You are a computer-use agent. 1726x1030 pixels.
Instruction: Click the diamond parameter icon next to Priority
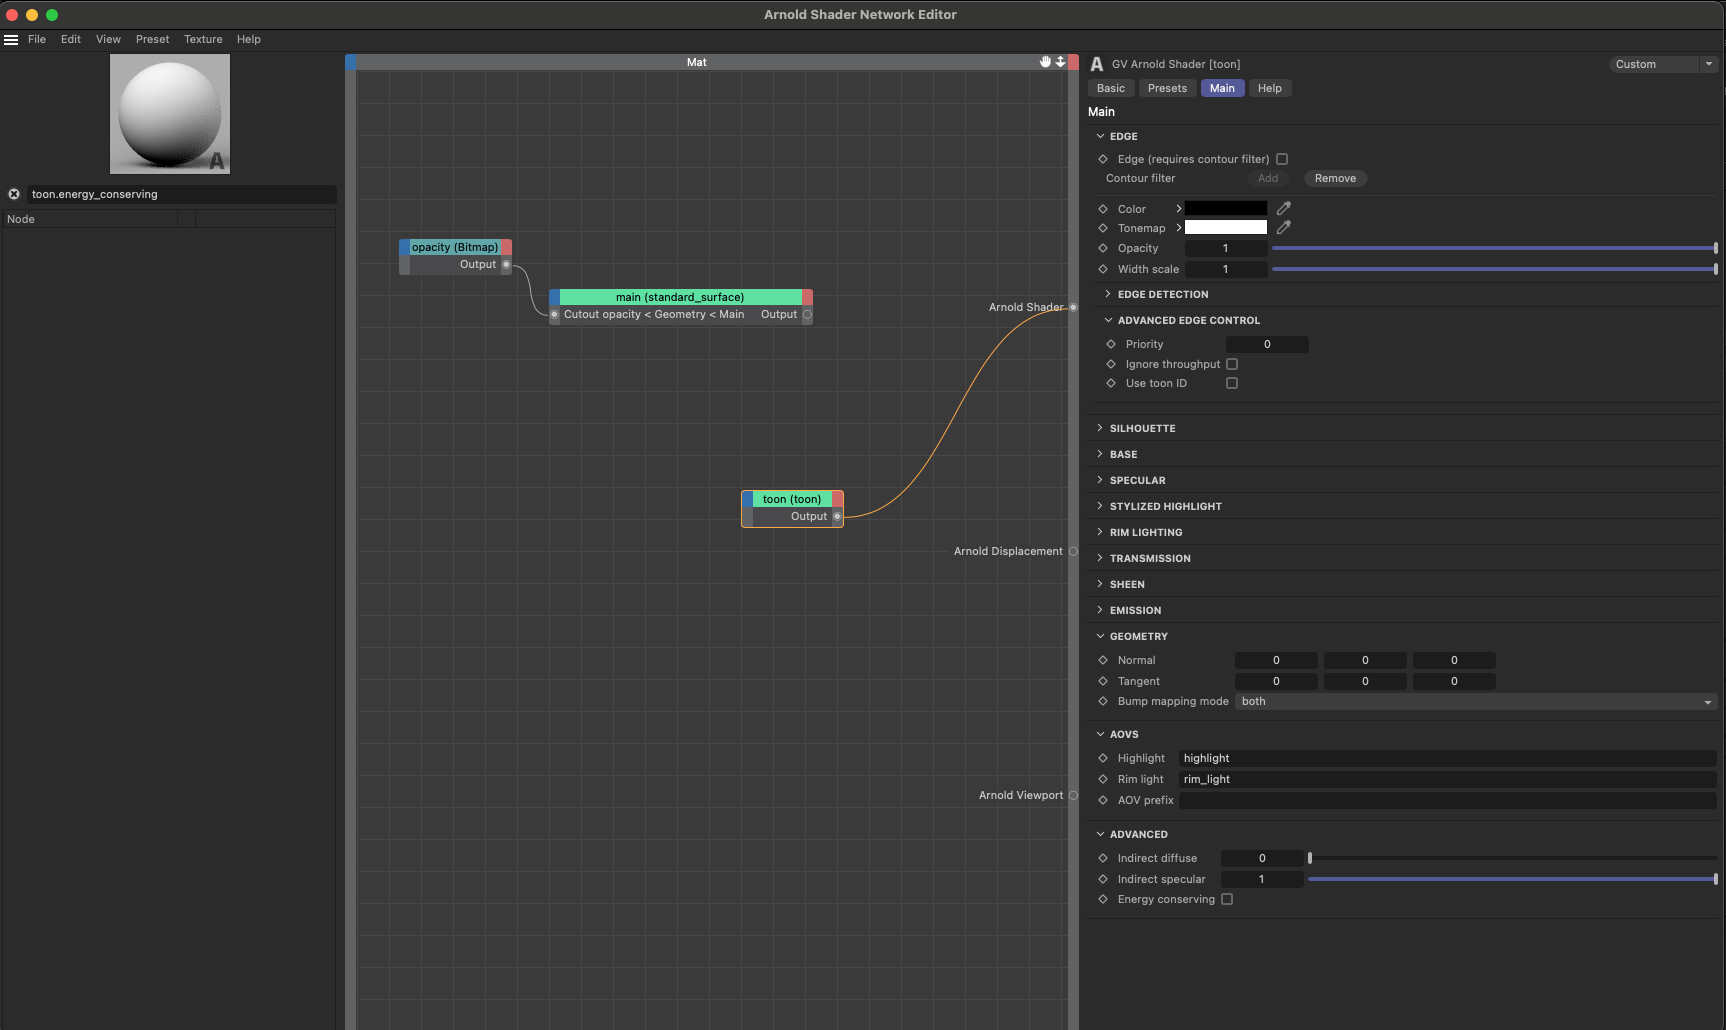pyautogui.click(x=1110, y=343)
